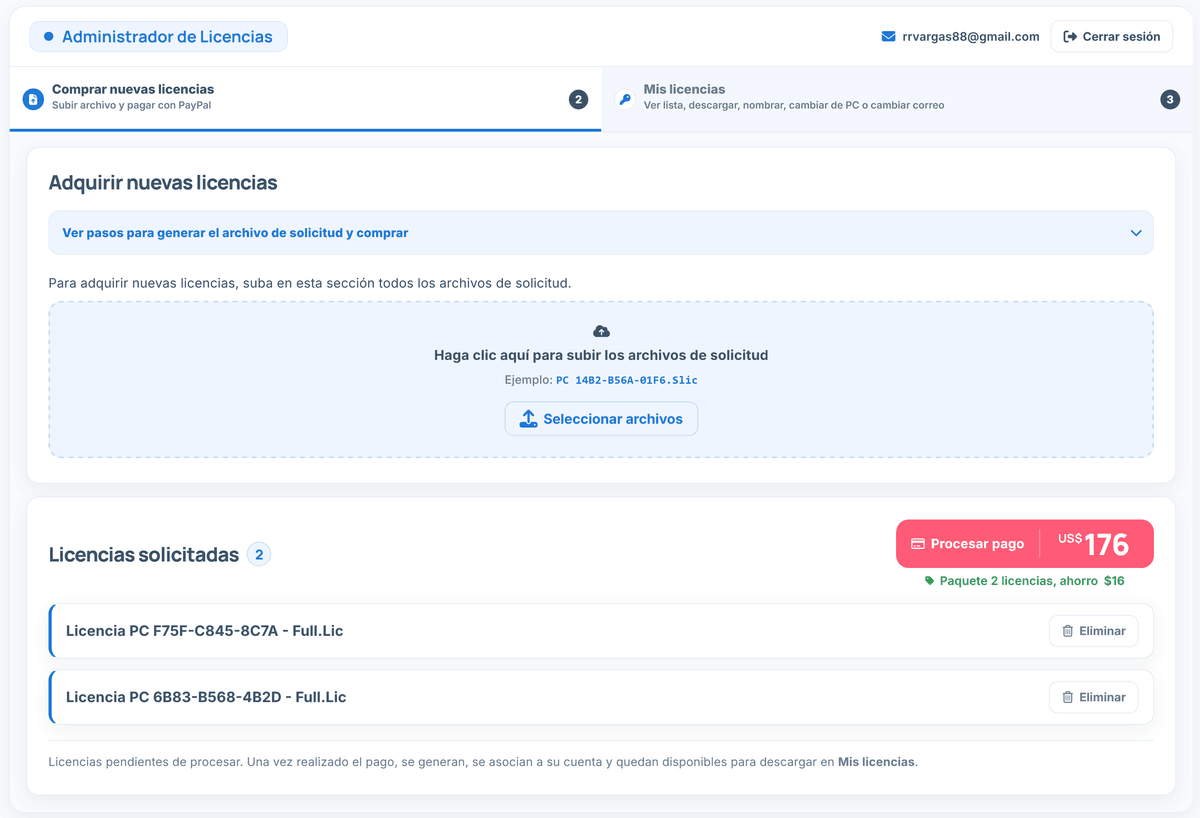Log out with Cerrar sesión button

click(1111, 36)
